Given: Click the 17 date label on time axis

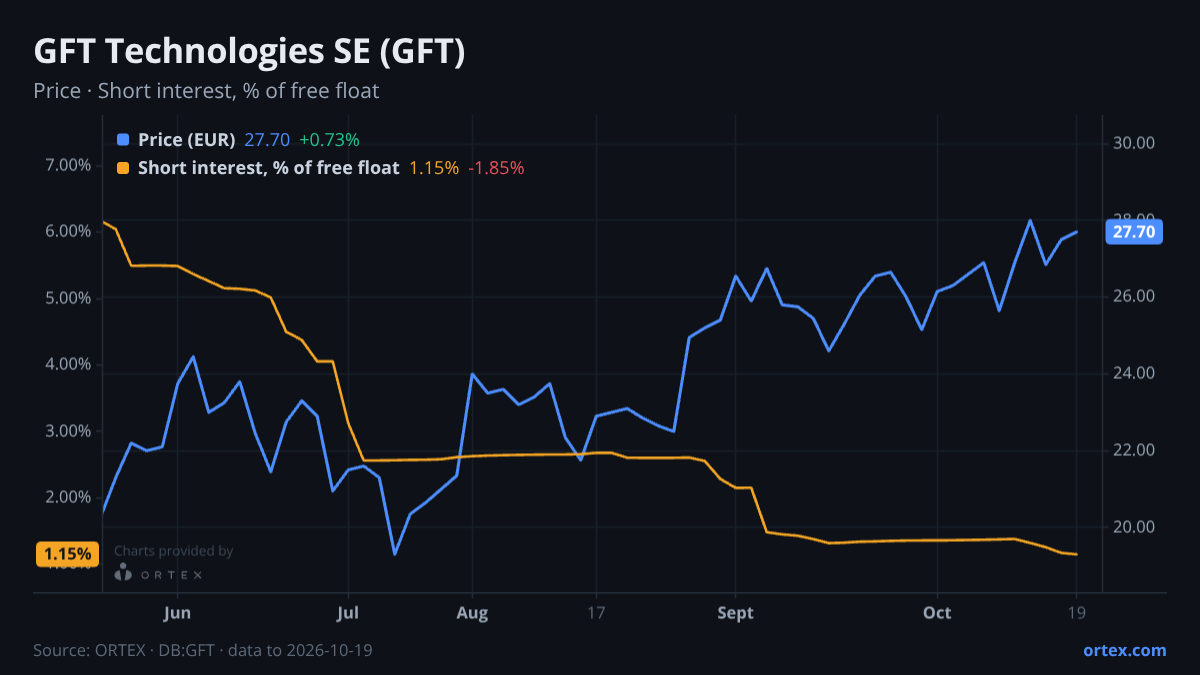Looking at the screenshot, I should 597,613.
